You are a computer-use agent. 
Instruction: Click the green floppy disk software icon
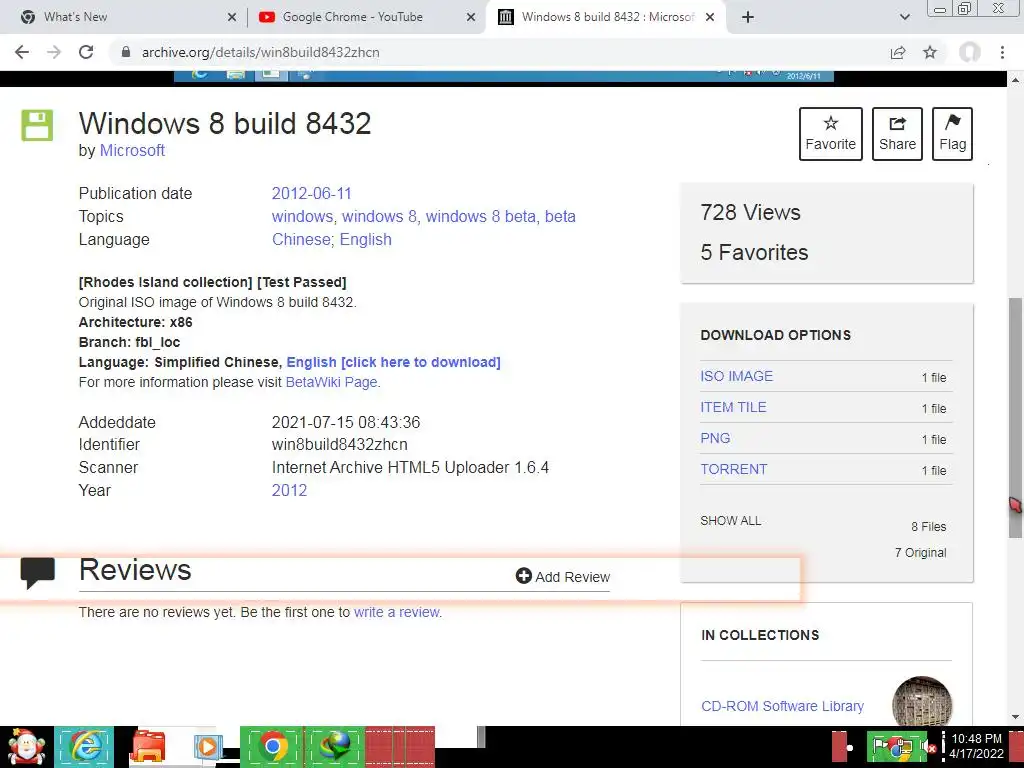pyautogui.click(x=37, y=125)
